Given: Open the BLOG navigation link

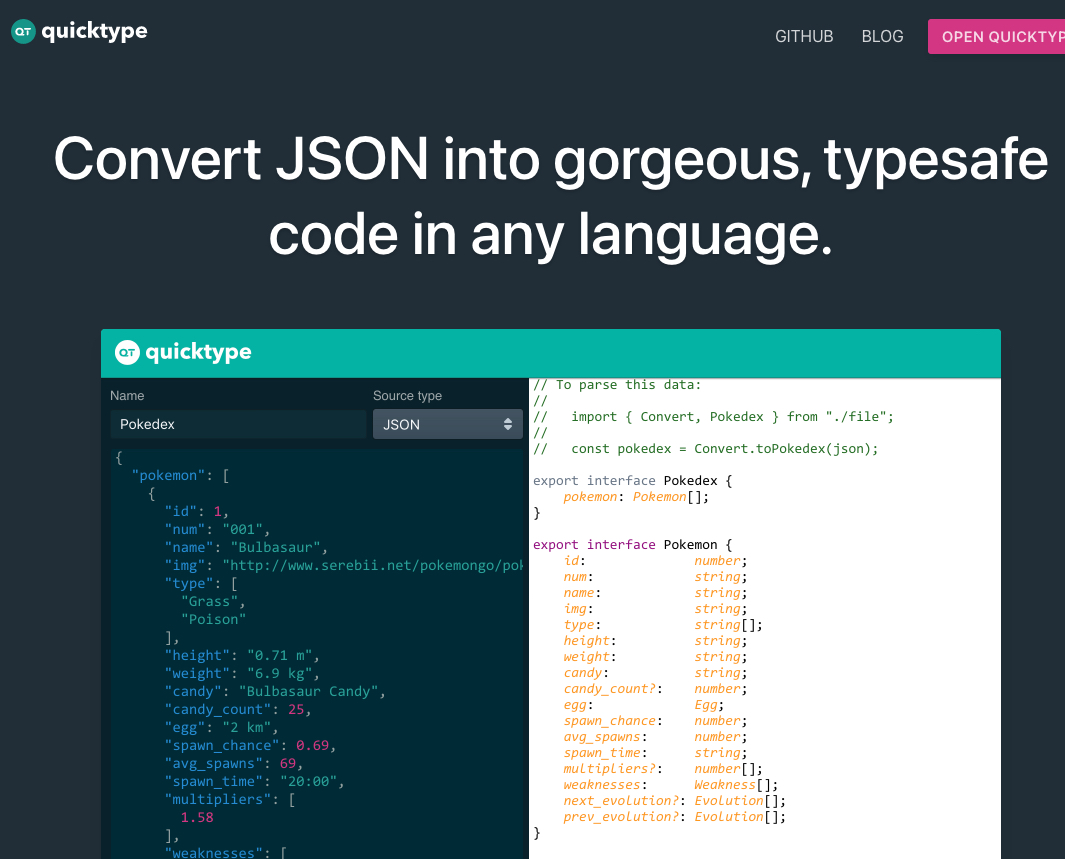Looking at the screenshot, I should [x=882, y=37].
